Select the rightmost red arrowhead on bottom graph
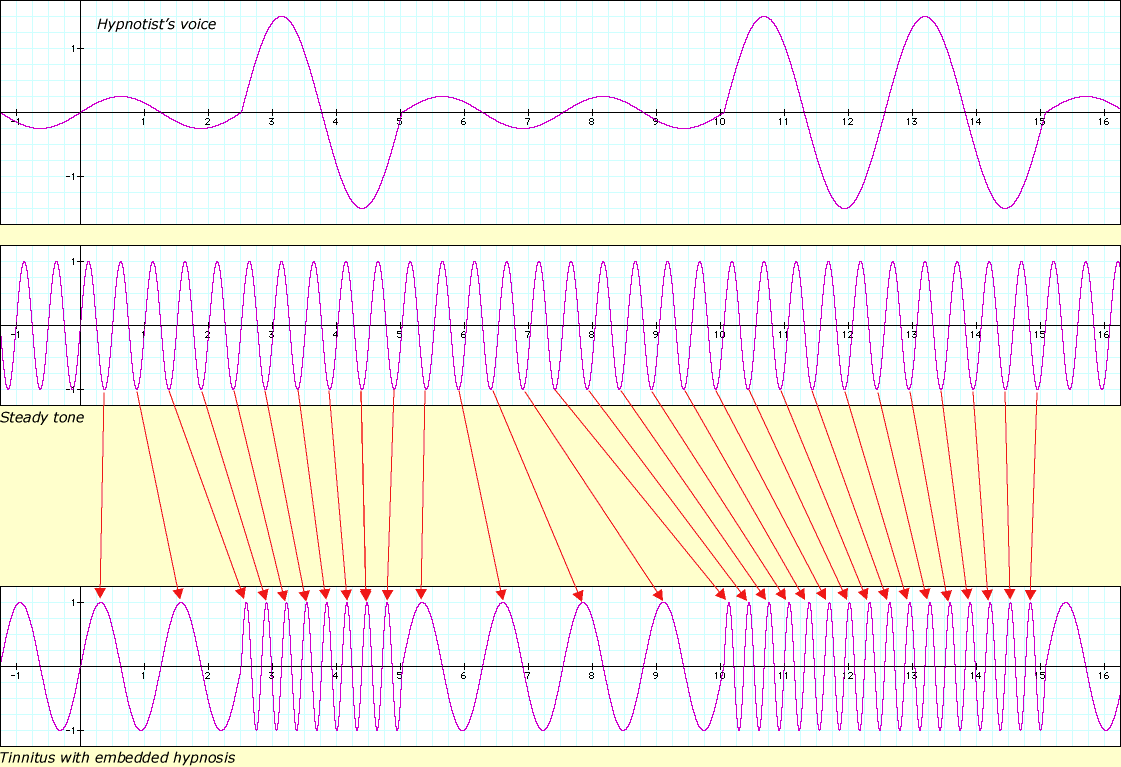The height and width of the screenshot is (767, 1121). tap(1030, 593)
